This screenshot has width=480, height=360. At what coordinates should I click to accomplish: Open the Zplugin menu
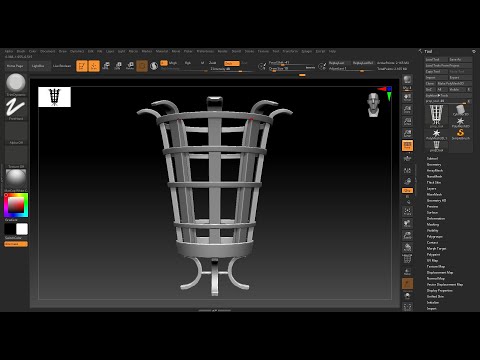[x=306, y=51]
